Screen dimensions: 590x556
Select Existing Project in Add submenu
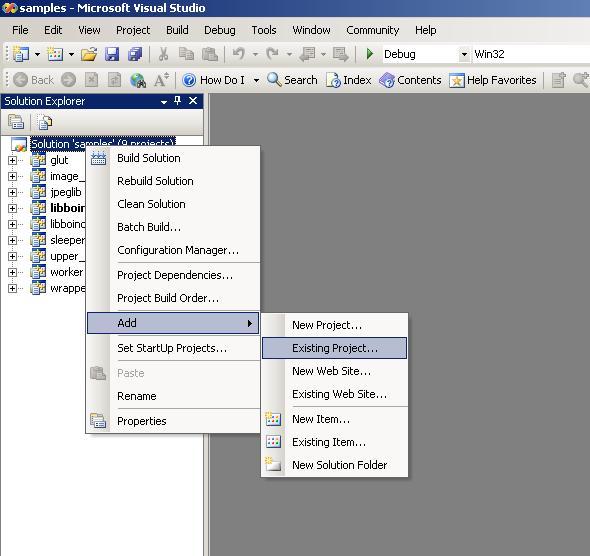click(x=334, y=348)
